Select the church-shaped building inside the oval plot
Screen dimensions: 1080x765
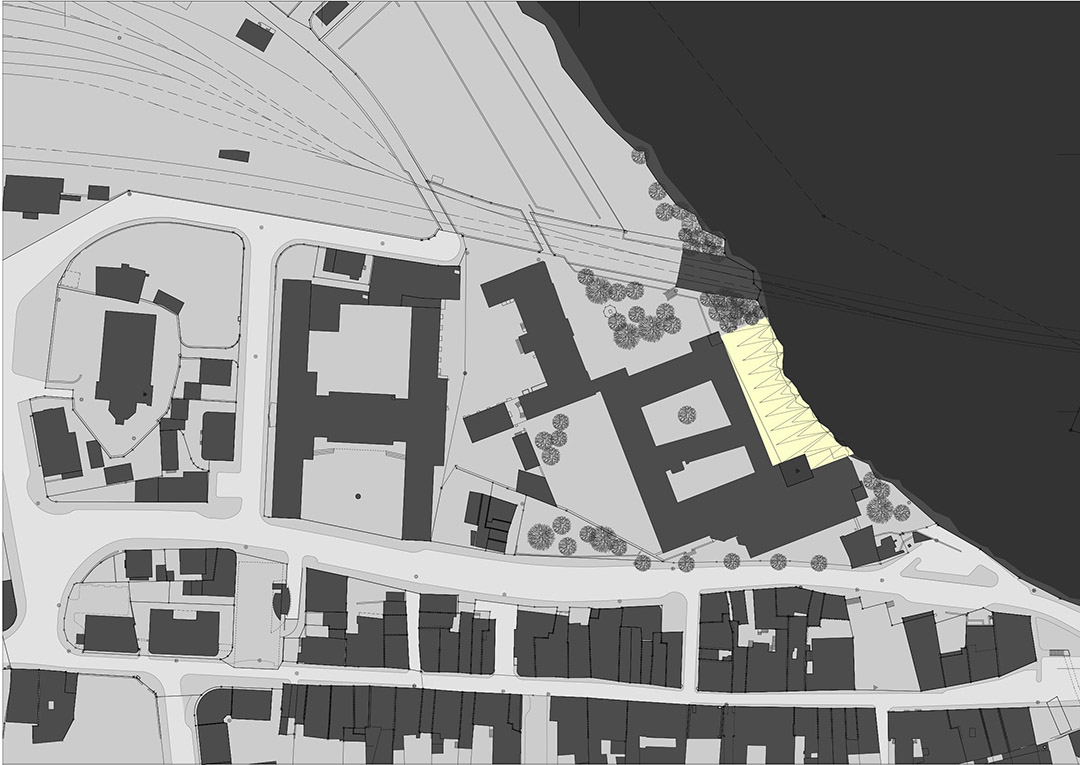coord(125,365)
